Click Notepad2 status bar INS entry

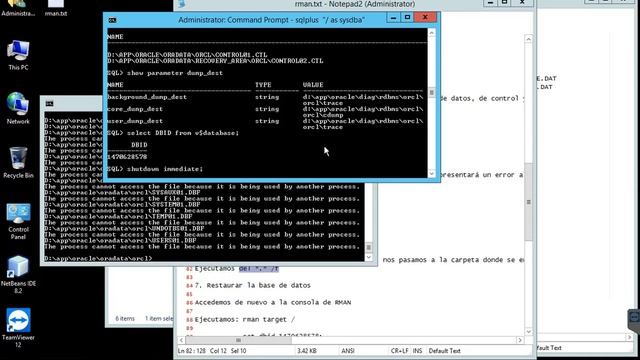click(417, 351)
